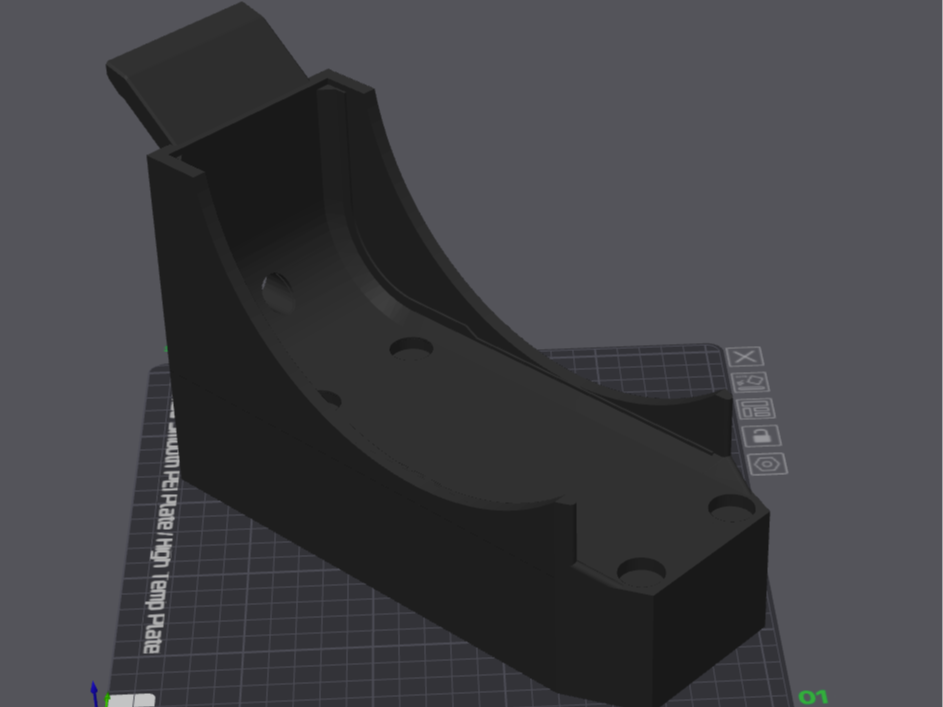Click the arrange objects on plate icon
943x707 pixels.
755,409
